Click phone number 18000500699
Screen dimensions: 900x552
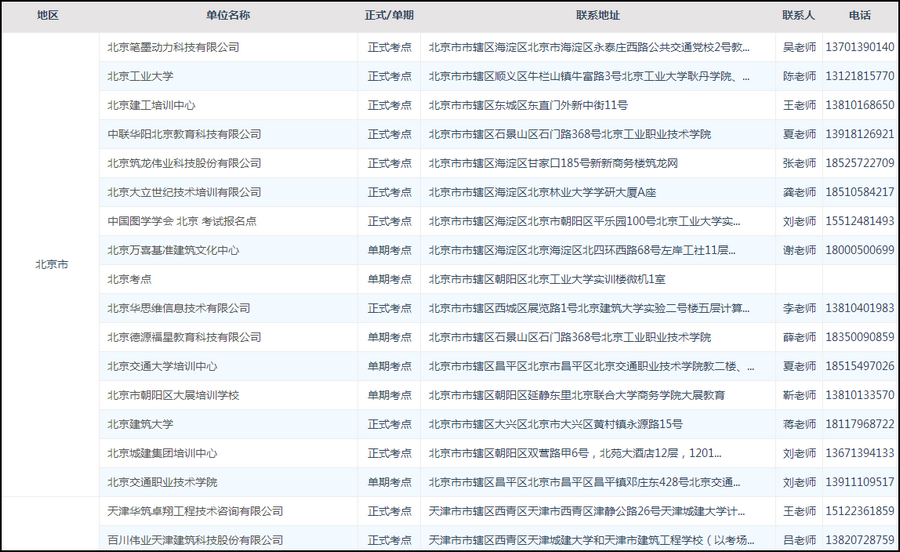point(860,250)
